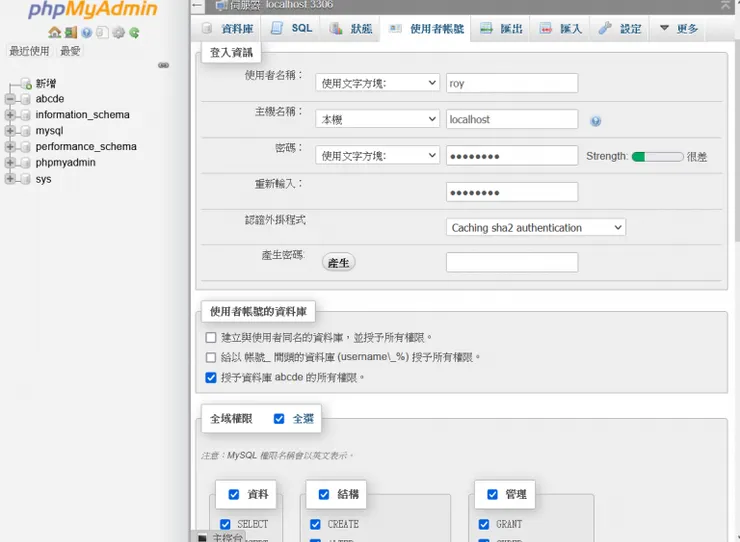740x542 pixels.
Task: Expand the mysql database tree node
Action: [10, 131]
